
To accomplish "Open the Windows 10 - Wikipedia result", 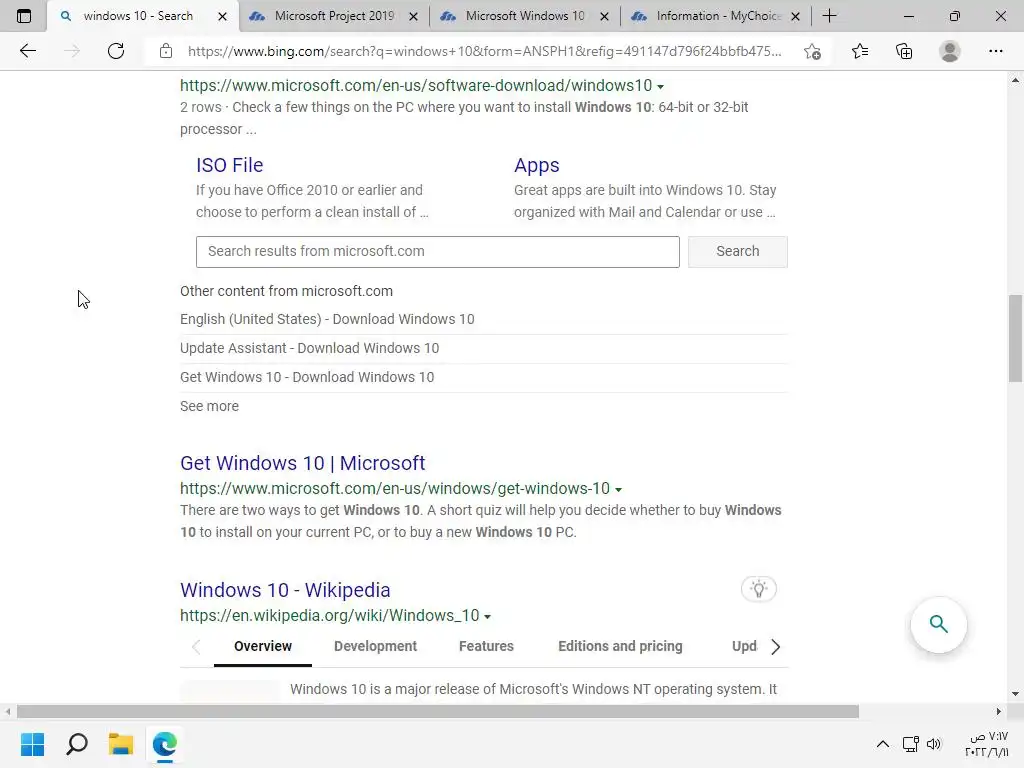I will coord(285,590).
